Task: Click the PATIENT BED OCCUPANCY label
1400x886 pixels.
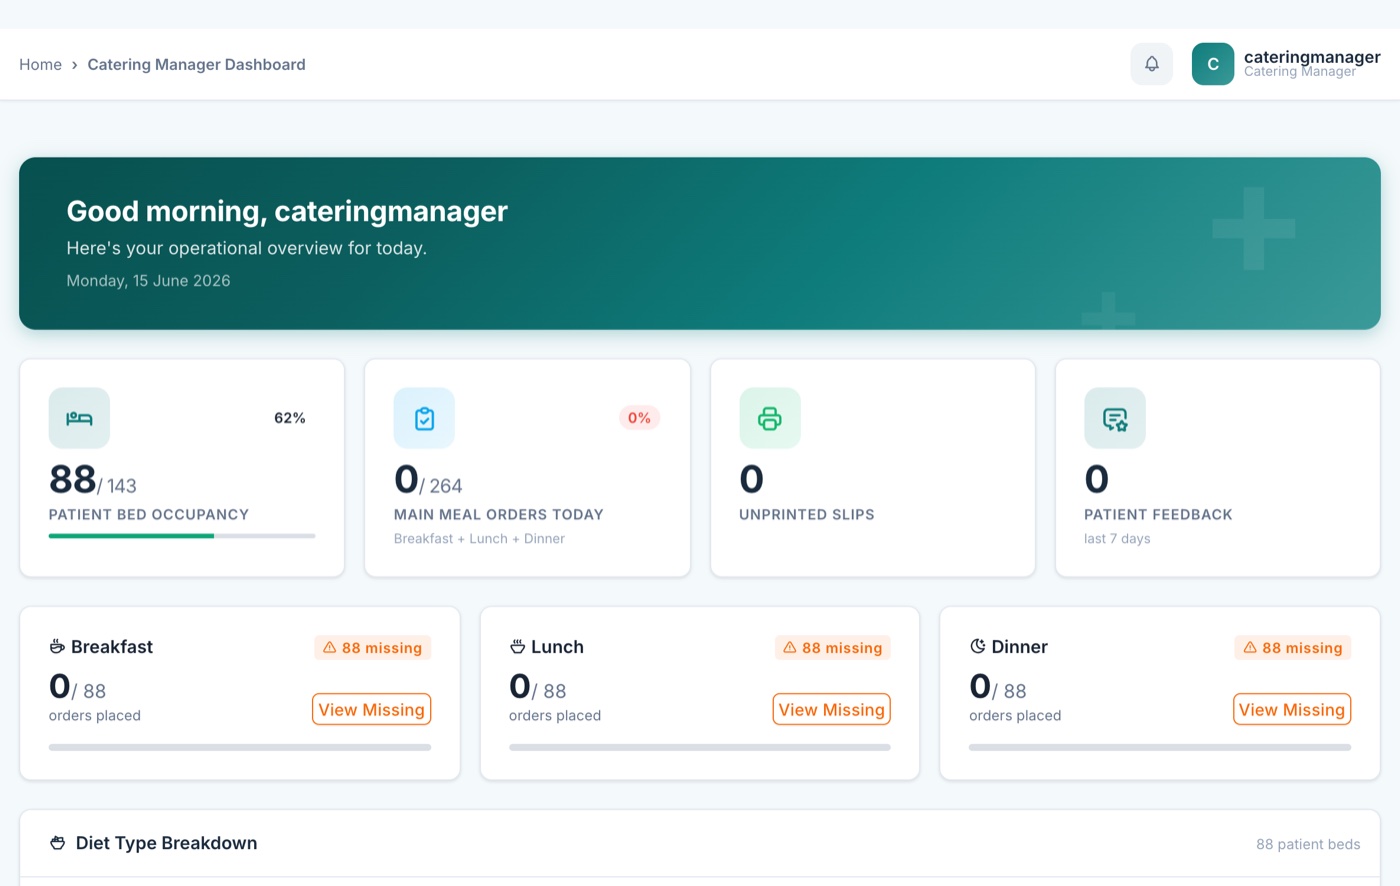Action: [x=149, y=514]
